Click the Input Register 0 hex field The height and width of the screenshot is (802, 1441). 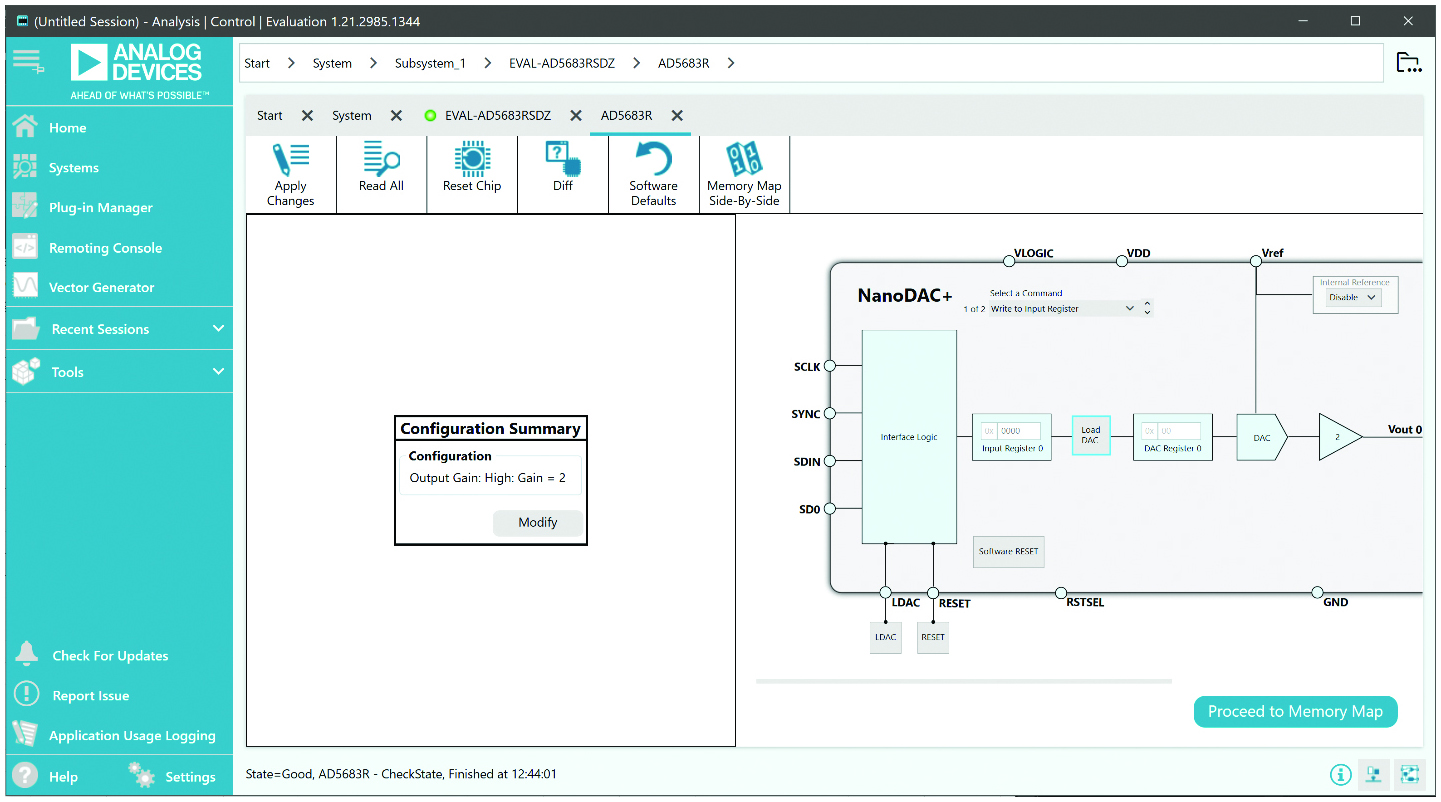[1018, 431]
